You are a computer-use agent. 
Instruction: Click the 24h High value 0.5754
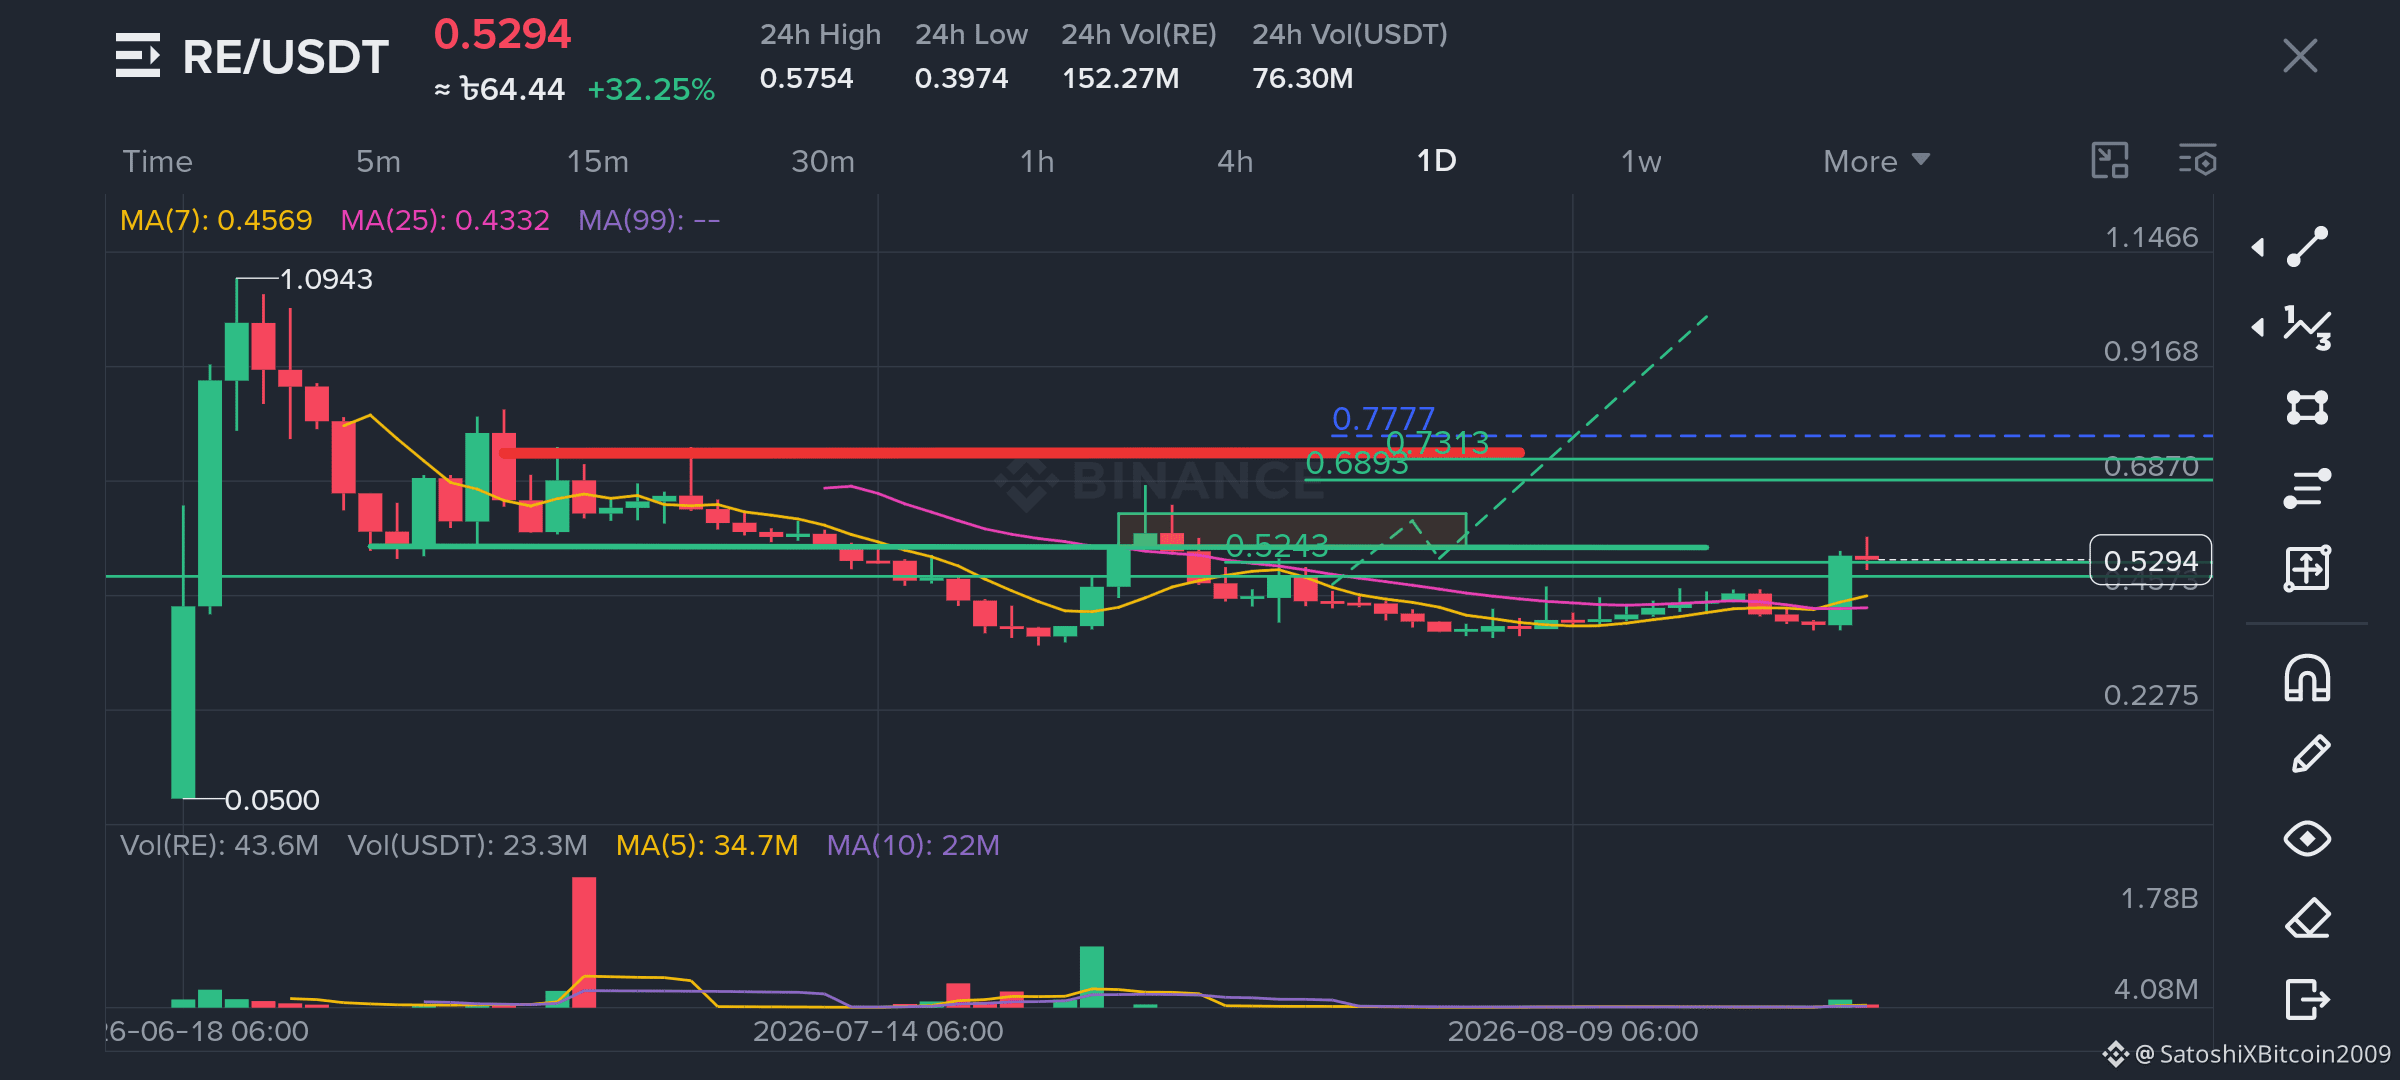click(806, 78)
